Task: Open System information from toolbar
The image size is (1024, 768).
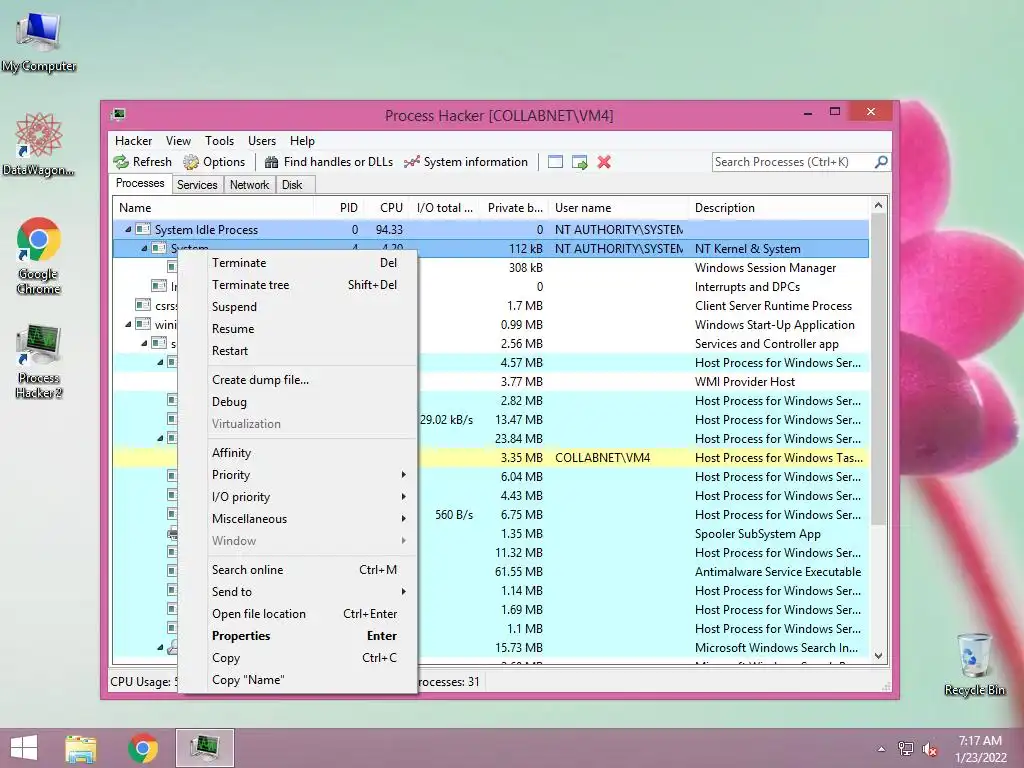Action: pyautogui.click(x=466, y=162)
